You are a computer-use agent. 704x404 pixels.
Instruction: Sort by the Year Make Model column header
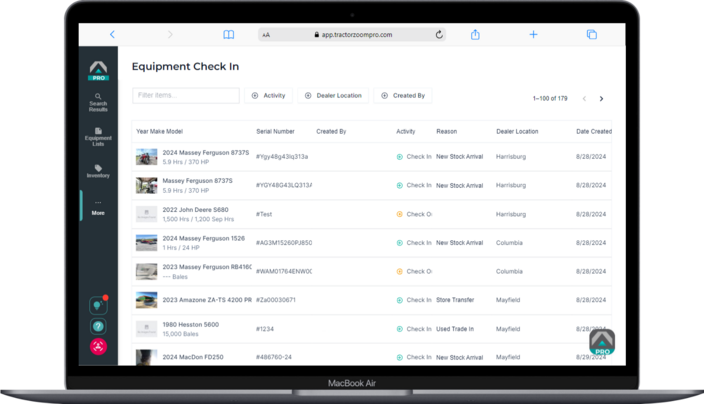pyautogui.click(x=159, y=132)
